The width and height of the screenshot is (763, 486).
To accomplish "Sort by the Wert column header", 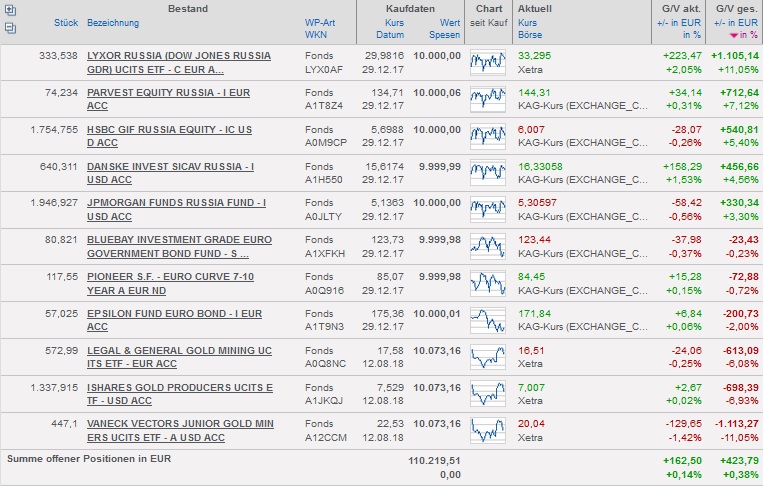I will point(450,23).
